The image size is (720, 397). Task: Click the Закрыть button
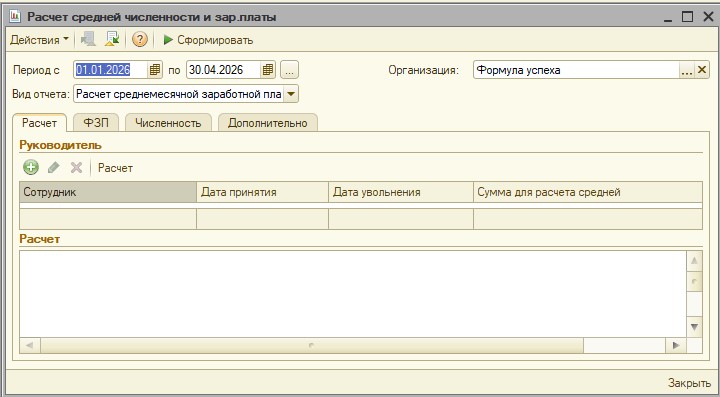[689, 383]
